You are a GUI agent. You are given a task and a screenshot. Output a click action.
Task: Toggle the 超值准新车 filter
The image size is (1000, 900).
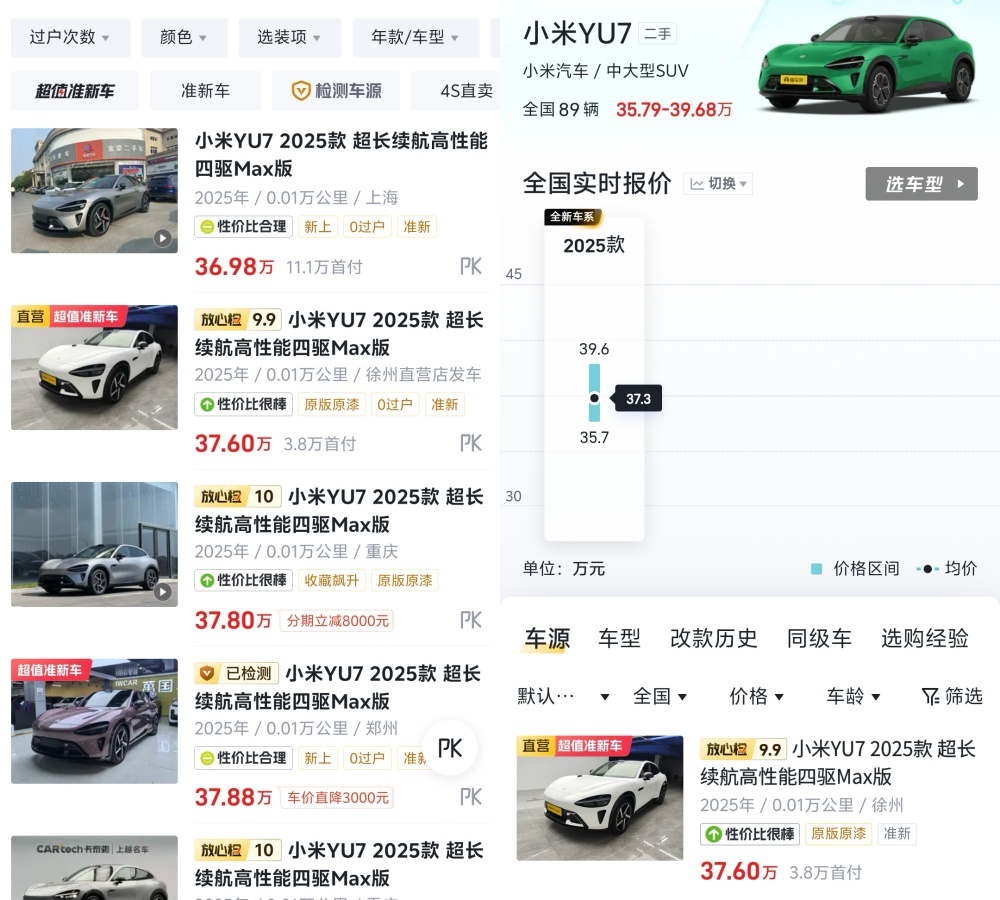click(x=74, y=91)
